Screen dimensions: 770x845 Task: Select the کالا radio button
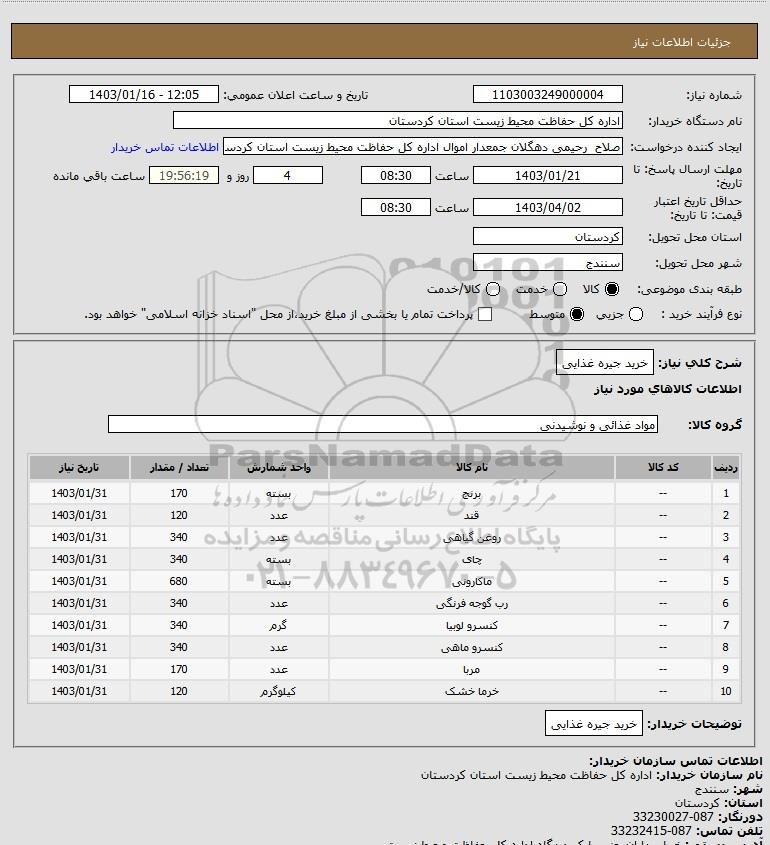pyautogui.click(x=612, y=289)
